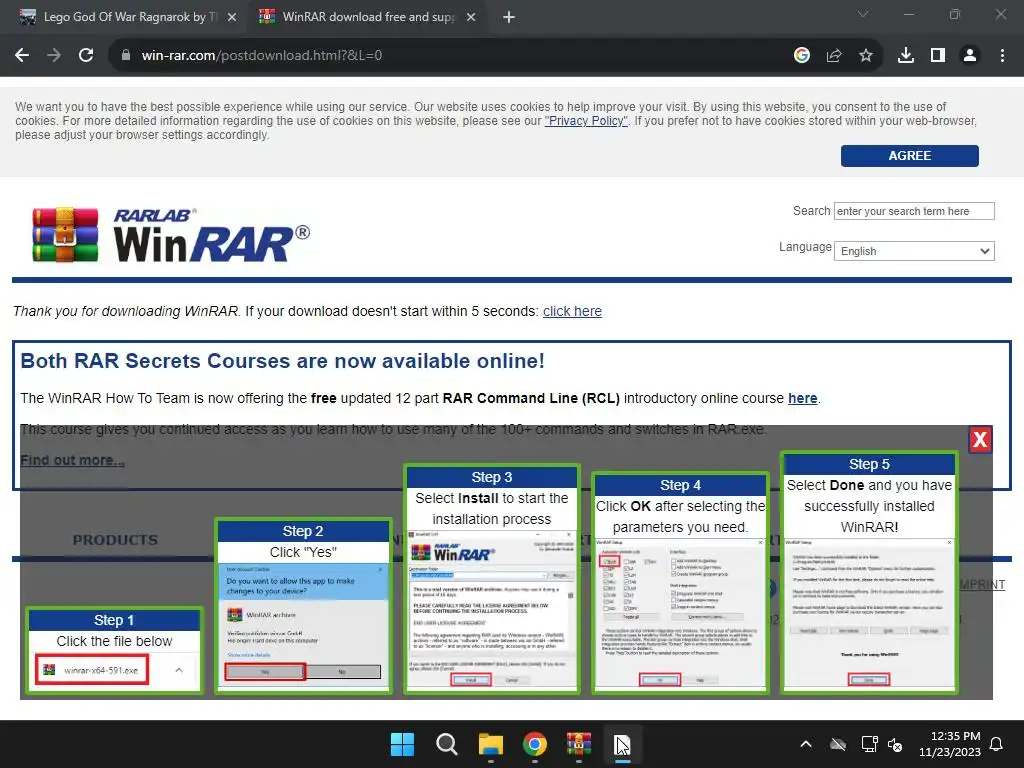
Task: Open clock showing 12:35 PM
Action: [950, 744]
